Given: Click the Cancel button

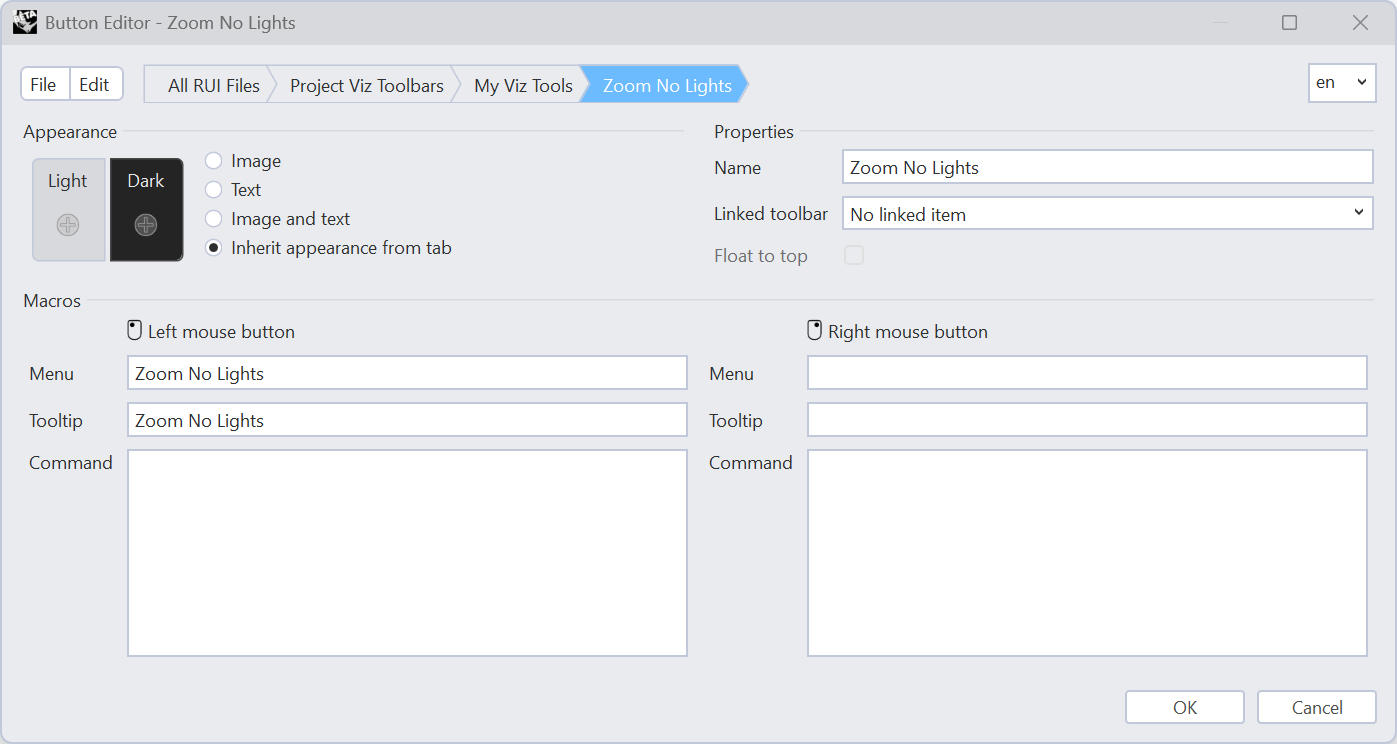Looking at the screenshot, I should [x=1317, y=707].
